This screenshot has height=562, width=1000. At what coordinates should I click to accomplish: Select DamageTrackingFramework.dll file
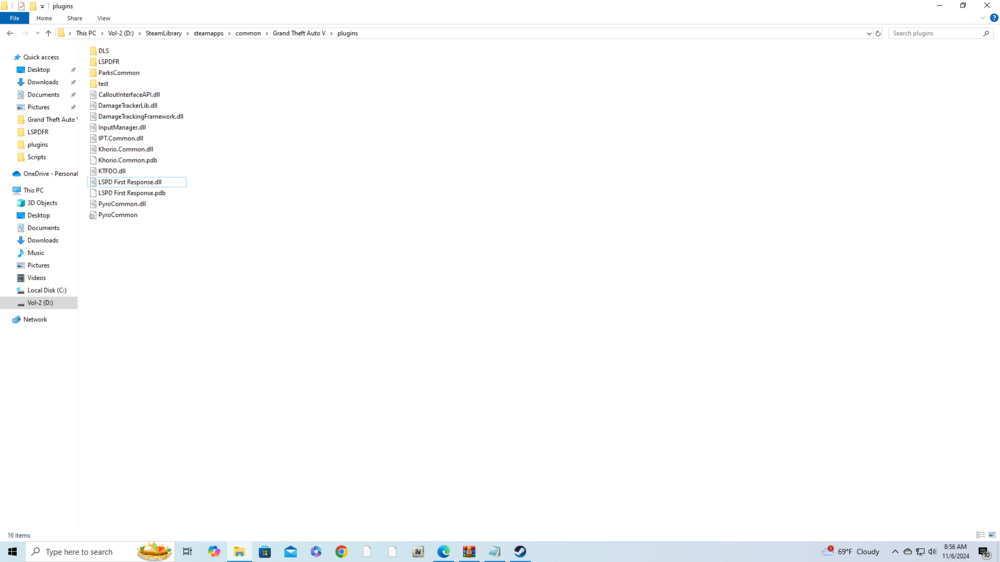tap(136, 117)
